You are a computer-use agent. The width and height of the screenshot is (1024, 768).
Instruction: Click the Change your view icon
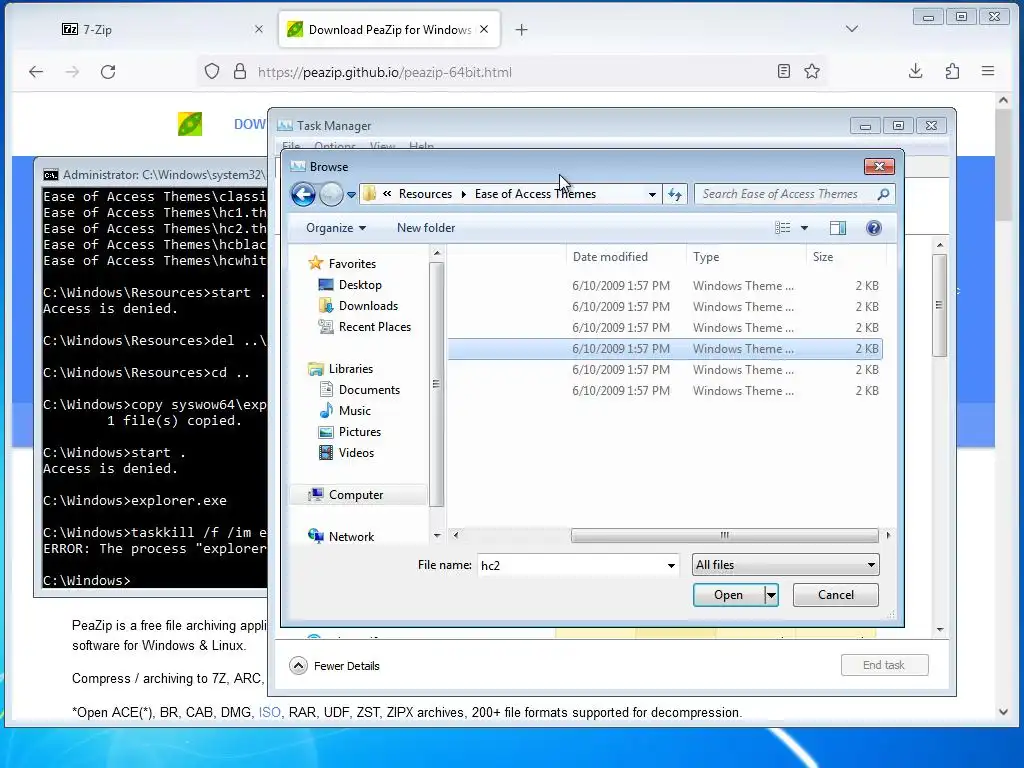point(782,228)
